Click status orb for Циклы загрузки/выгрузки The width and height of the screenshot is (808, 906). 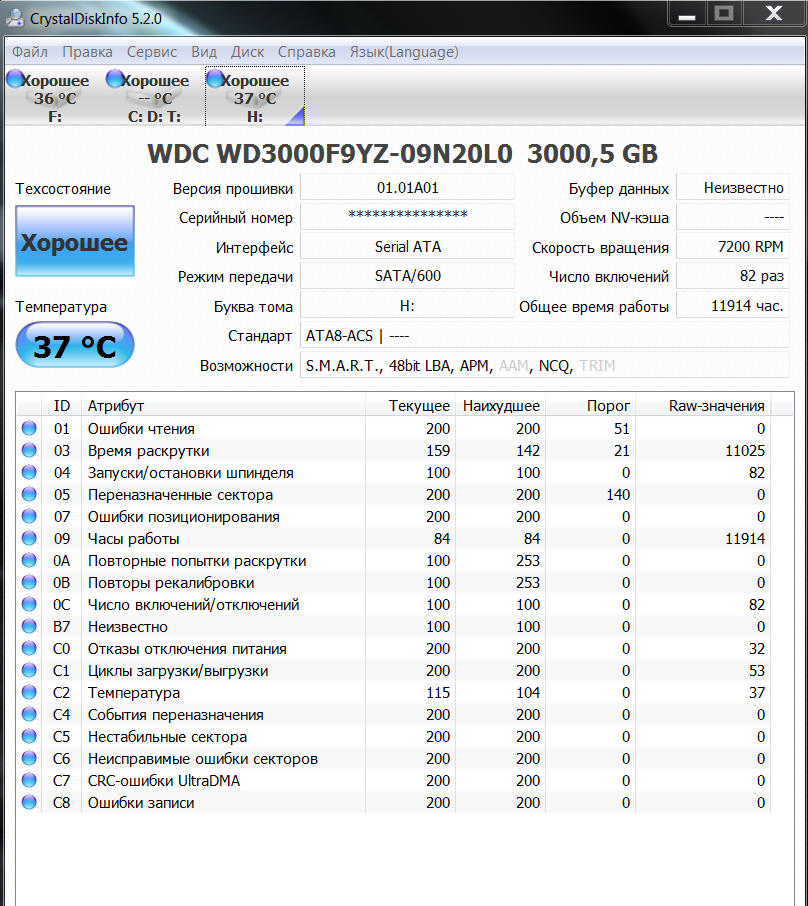pos(29,670)
